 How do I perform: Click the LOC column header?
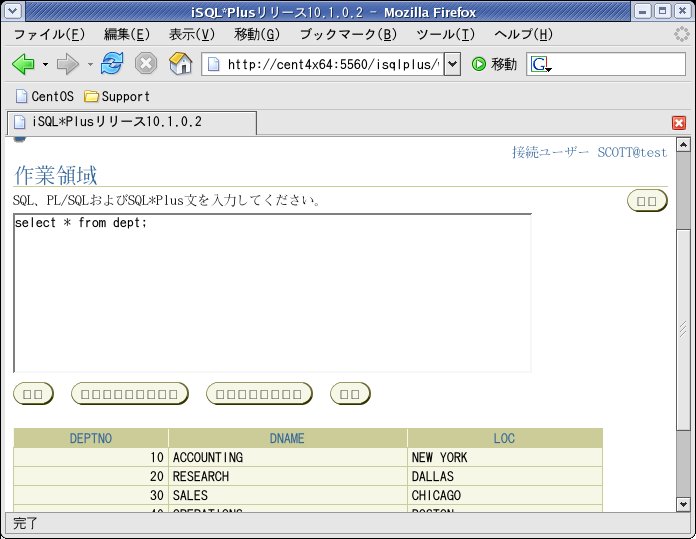tap(505, 438)
